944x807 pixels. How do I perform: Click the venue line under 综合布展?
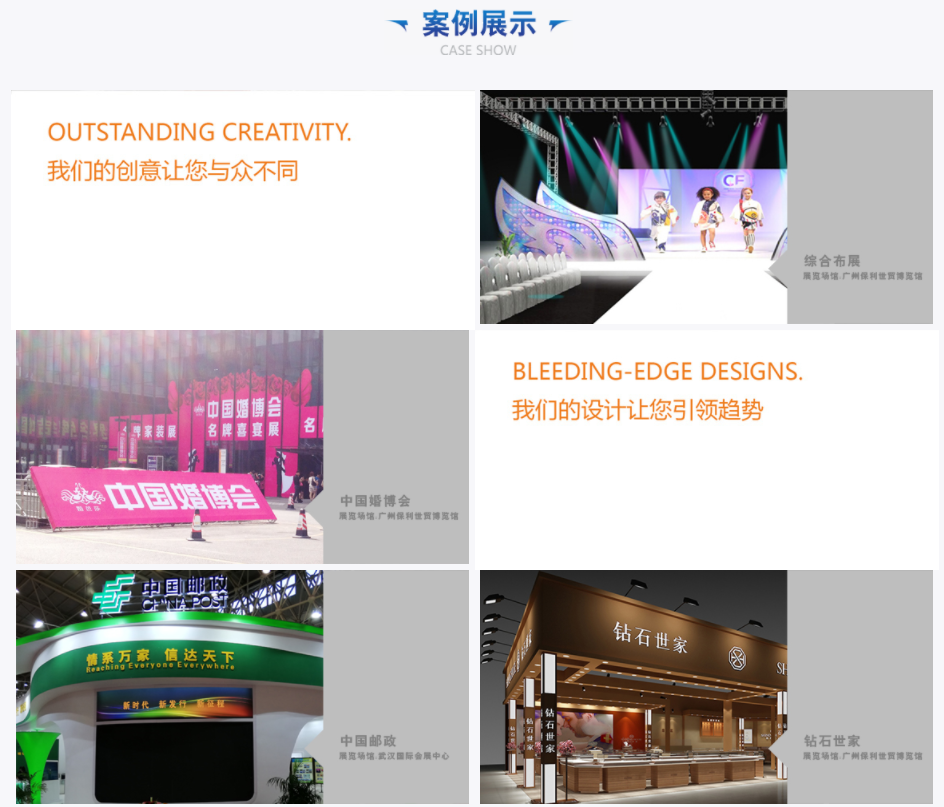862,276
